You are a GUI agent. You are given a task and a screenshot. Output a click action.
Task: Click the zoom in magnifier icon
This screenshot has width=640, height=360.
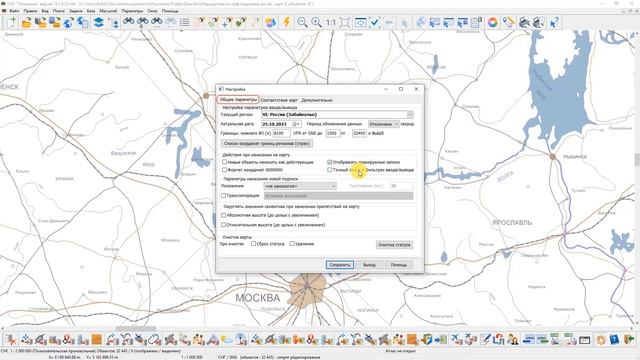(x=316, y=22)
